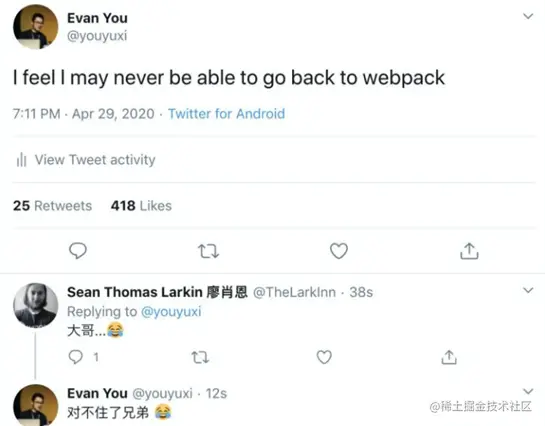Open Evan You's avatar on the main tweet
This screenshot has height=426, width=545.
[35, 27]
